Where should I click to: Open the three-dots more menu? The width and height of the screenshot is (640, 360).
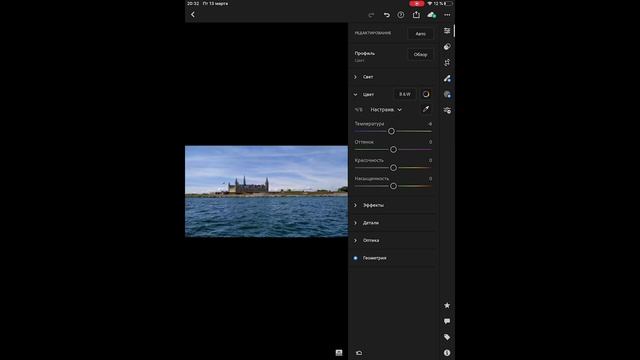(447, 15)
